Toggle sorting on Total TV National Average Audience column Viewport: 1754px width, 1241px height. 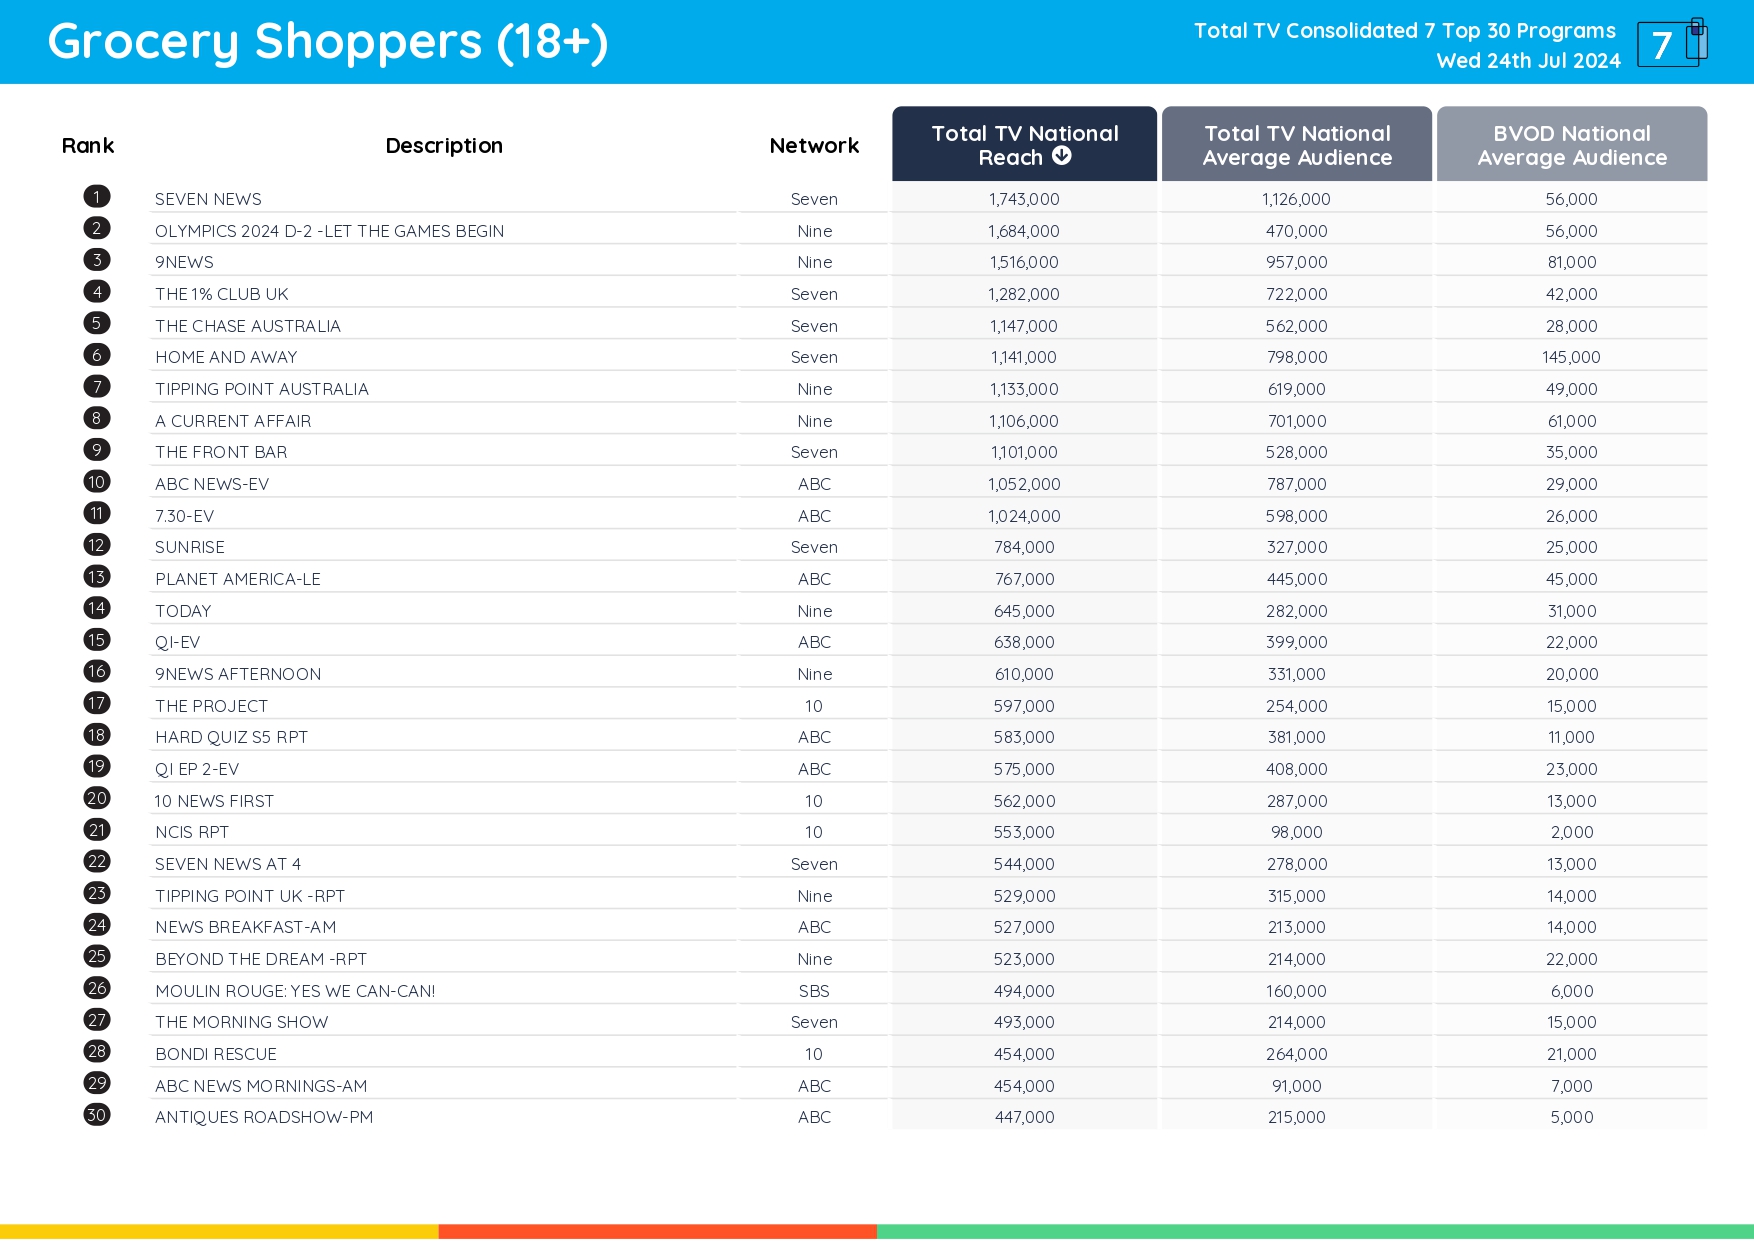[1296, 144]
